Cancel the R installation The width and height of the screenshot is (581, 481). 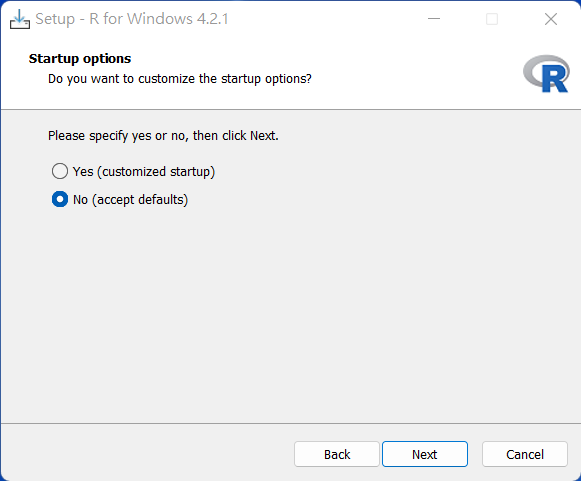coord(525,454)
